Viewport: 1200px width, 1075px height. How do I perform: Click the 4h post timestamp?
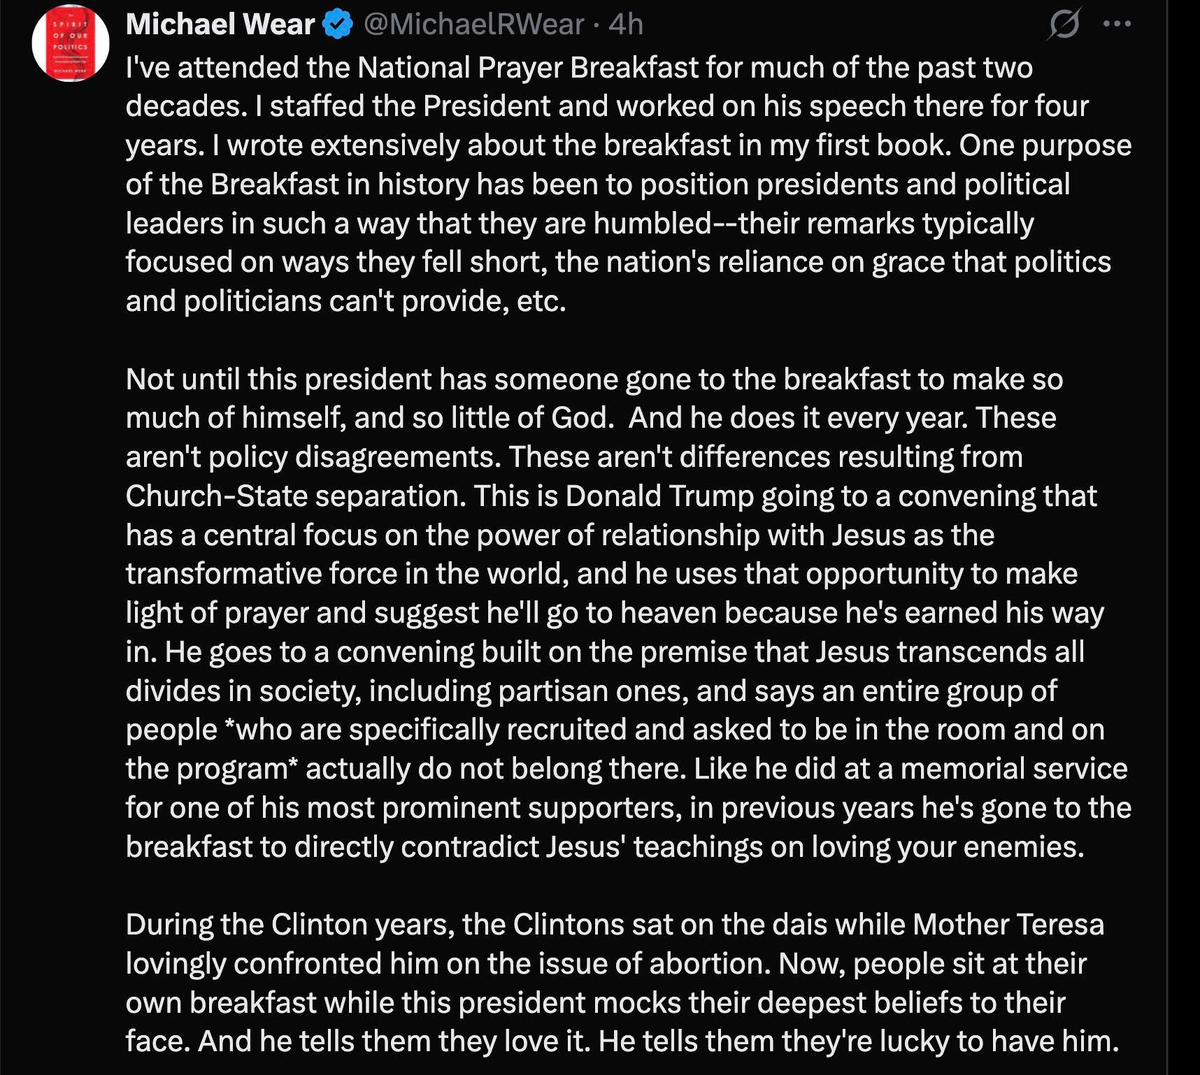(x=625, y=24)
